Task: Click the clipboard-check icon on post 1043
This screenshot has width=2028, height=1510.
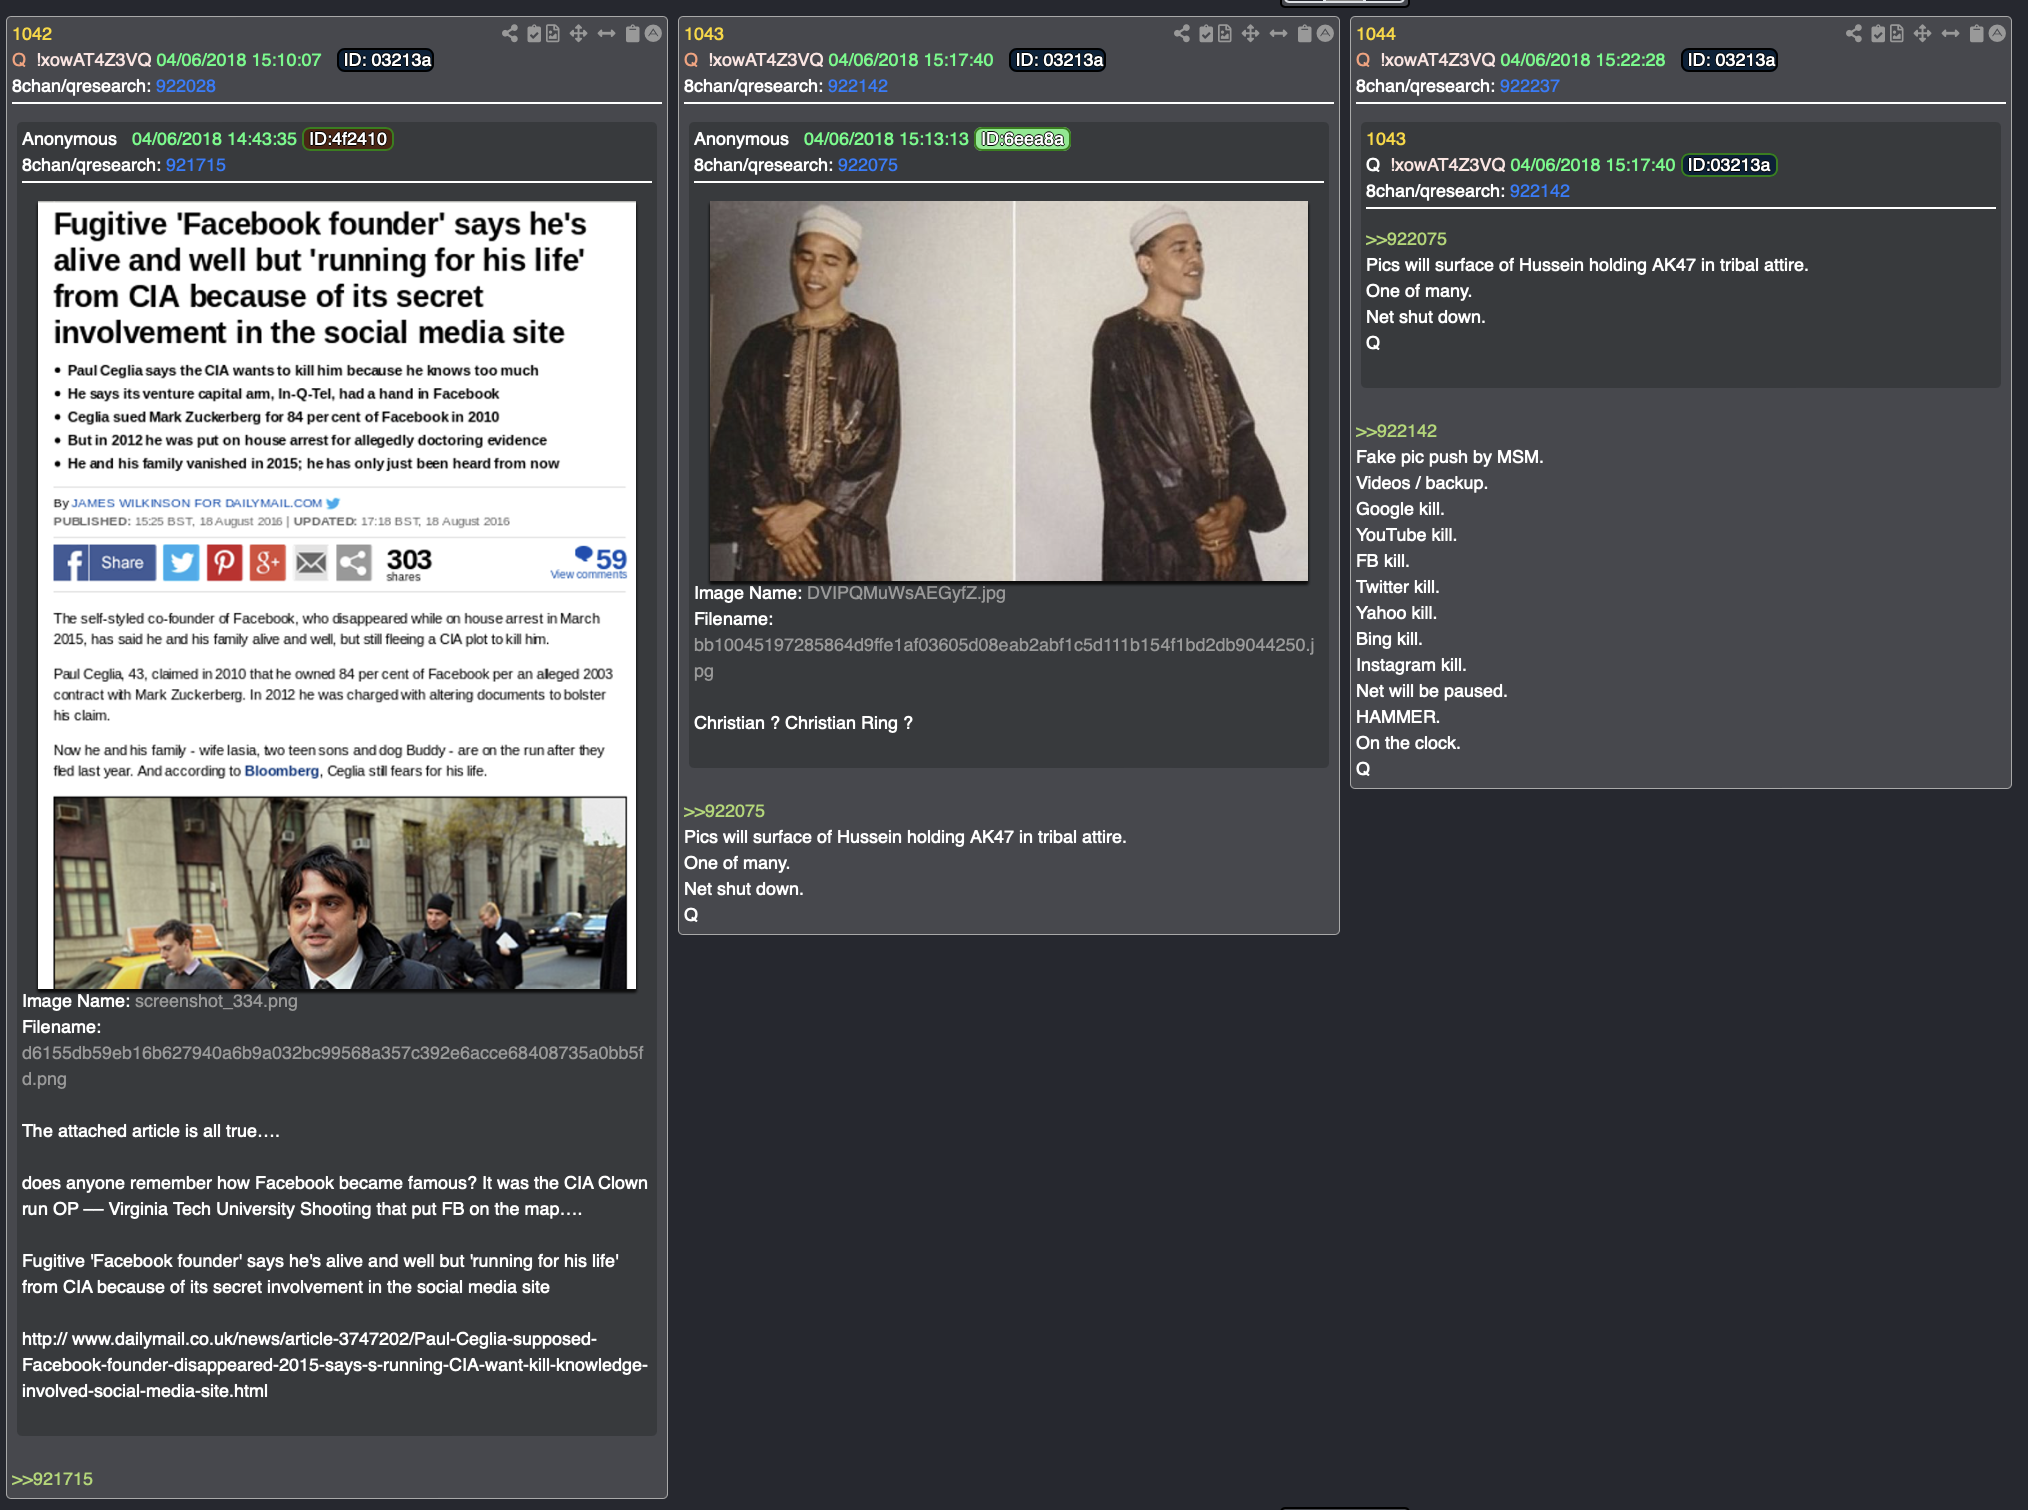Action: click(x=1206, y=34)
